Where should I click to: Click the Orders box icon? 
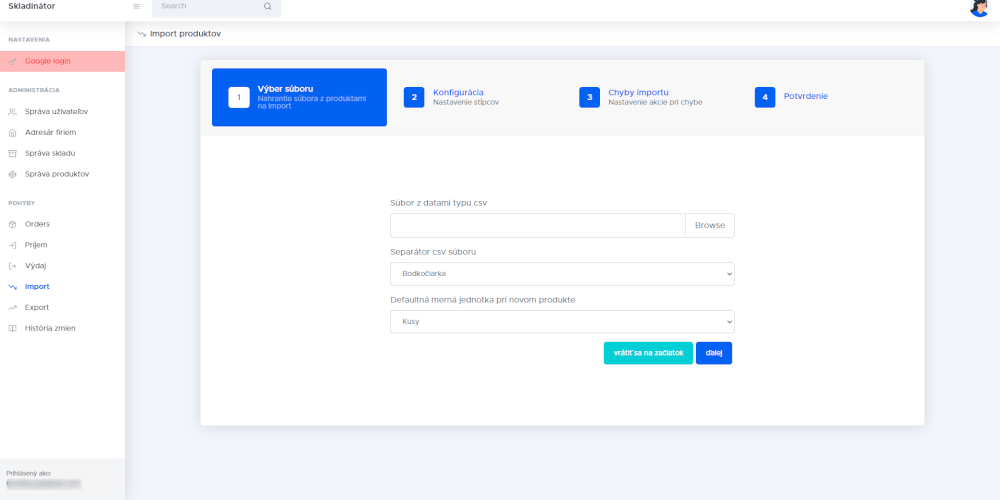pyautogui.click(x=12, y=224)
